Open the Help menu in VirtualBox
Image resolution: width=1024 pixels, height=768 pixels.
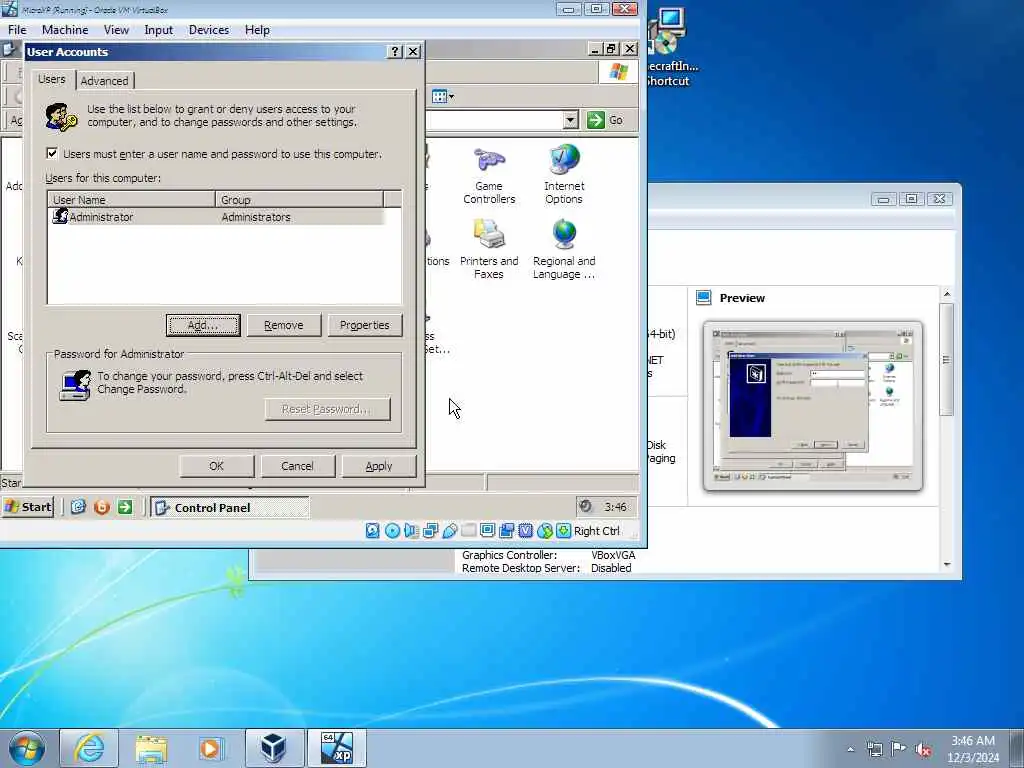click(257, 29)
